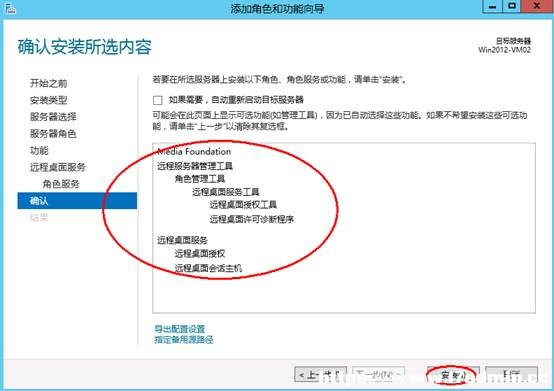
Task: Click the 安装 install button
Action: point(453,375)
